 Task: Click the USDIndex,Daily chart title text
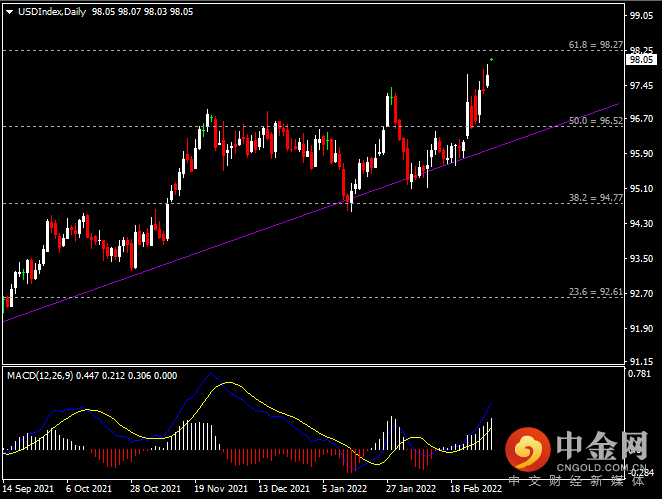52,12
